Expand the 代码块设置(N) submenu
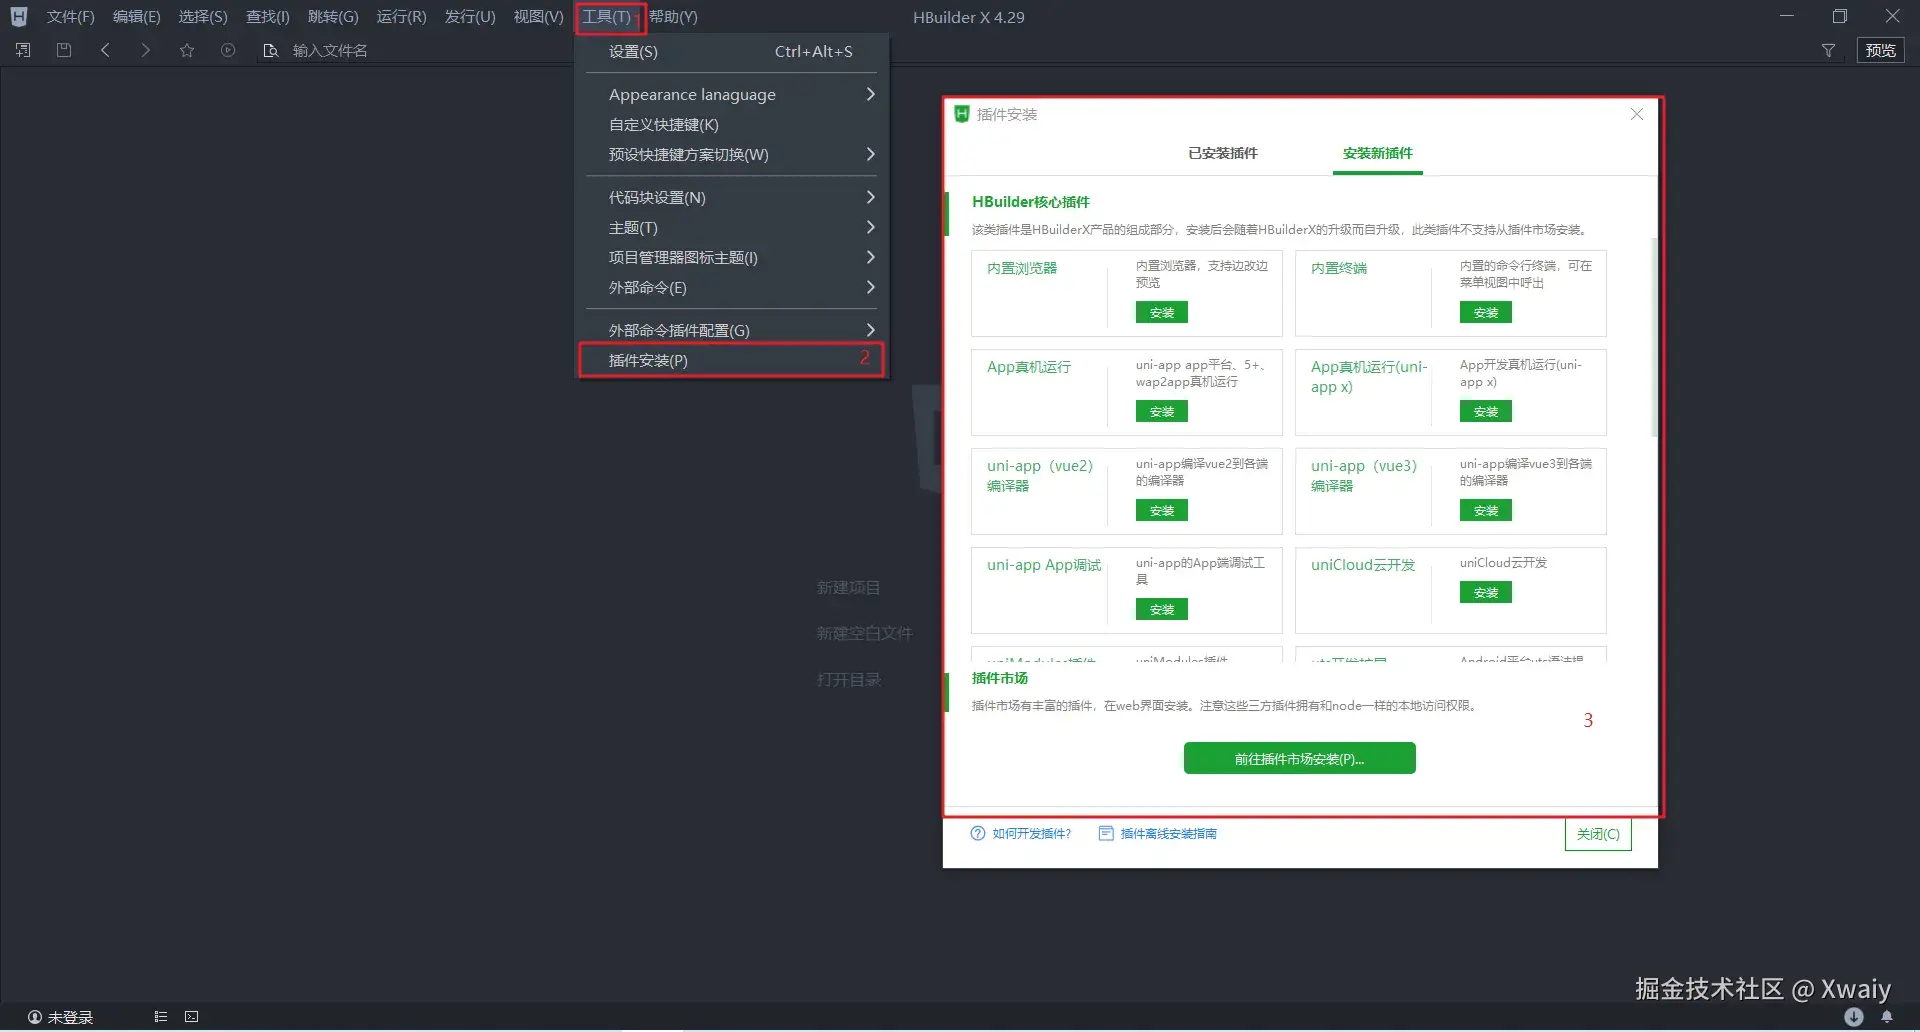 (x=732, y=197)
